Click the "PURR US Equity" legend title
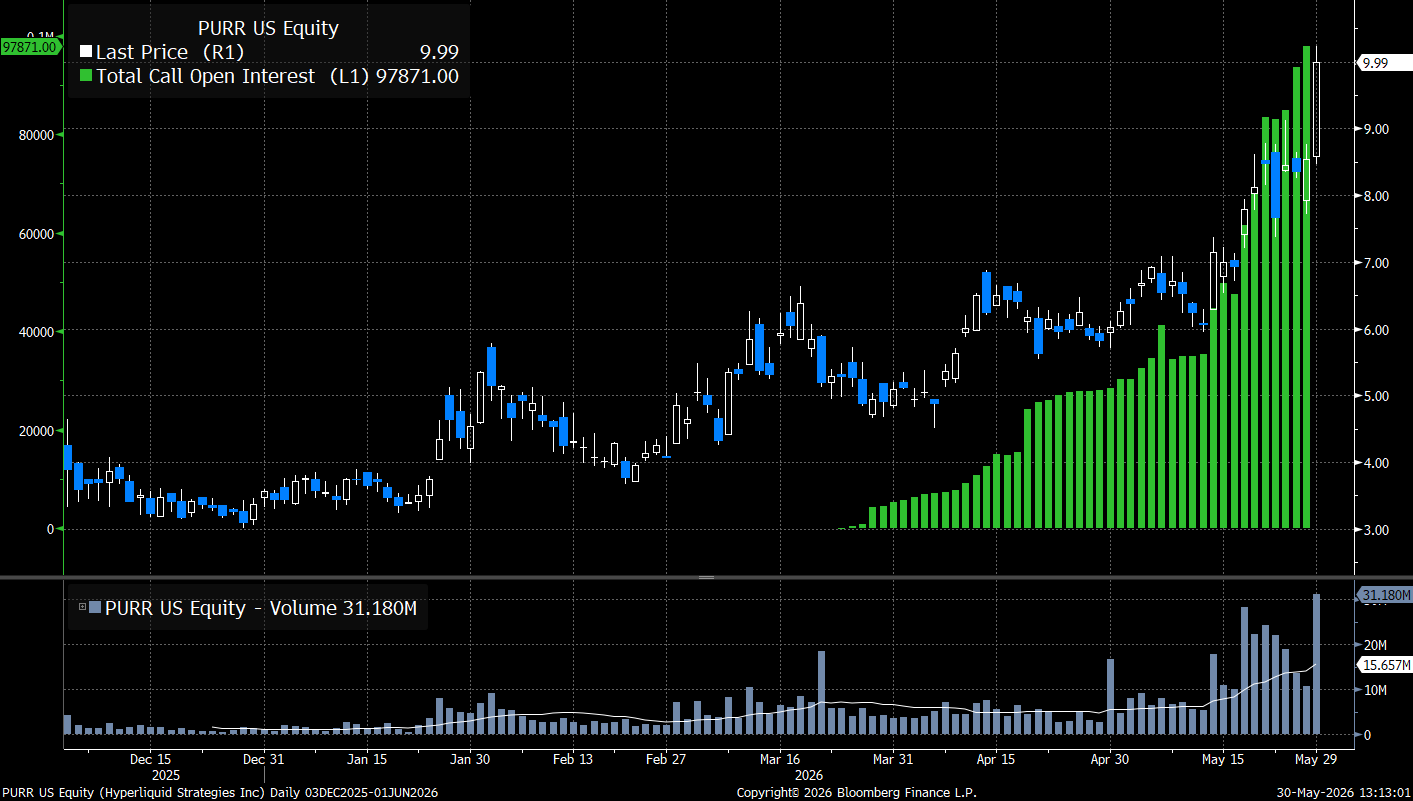 (x=268, y=28)
